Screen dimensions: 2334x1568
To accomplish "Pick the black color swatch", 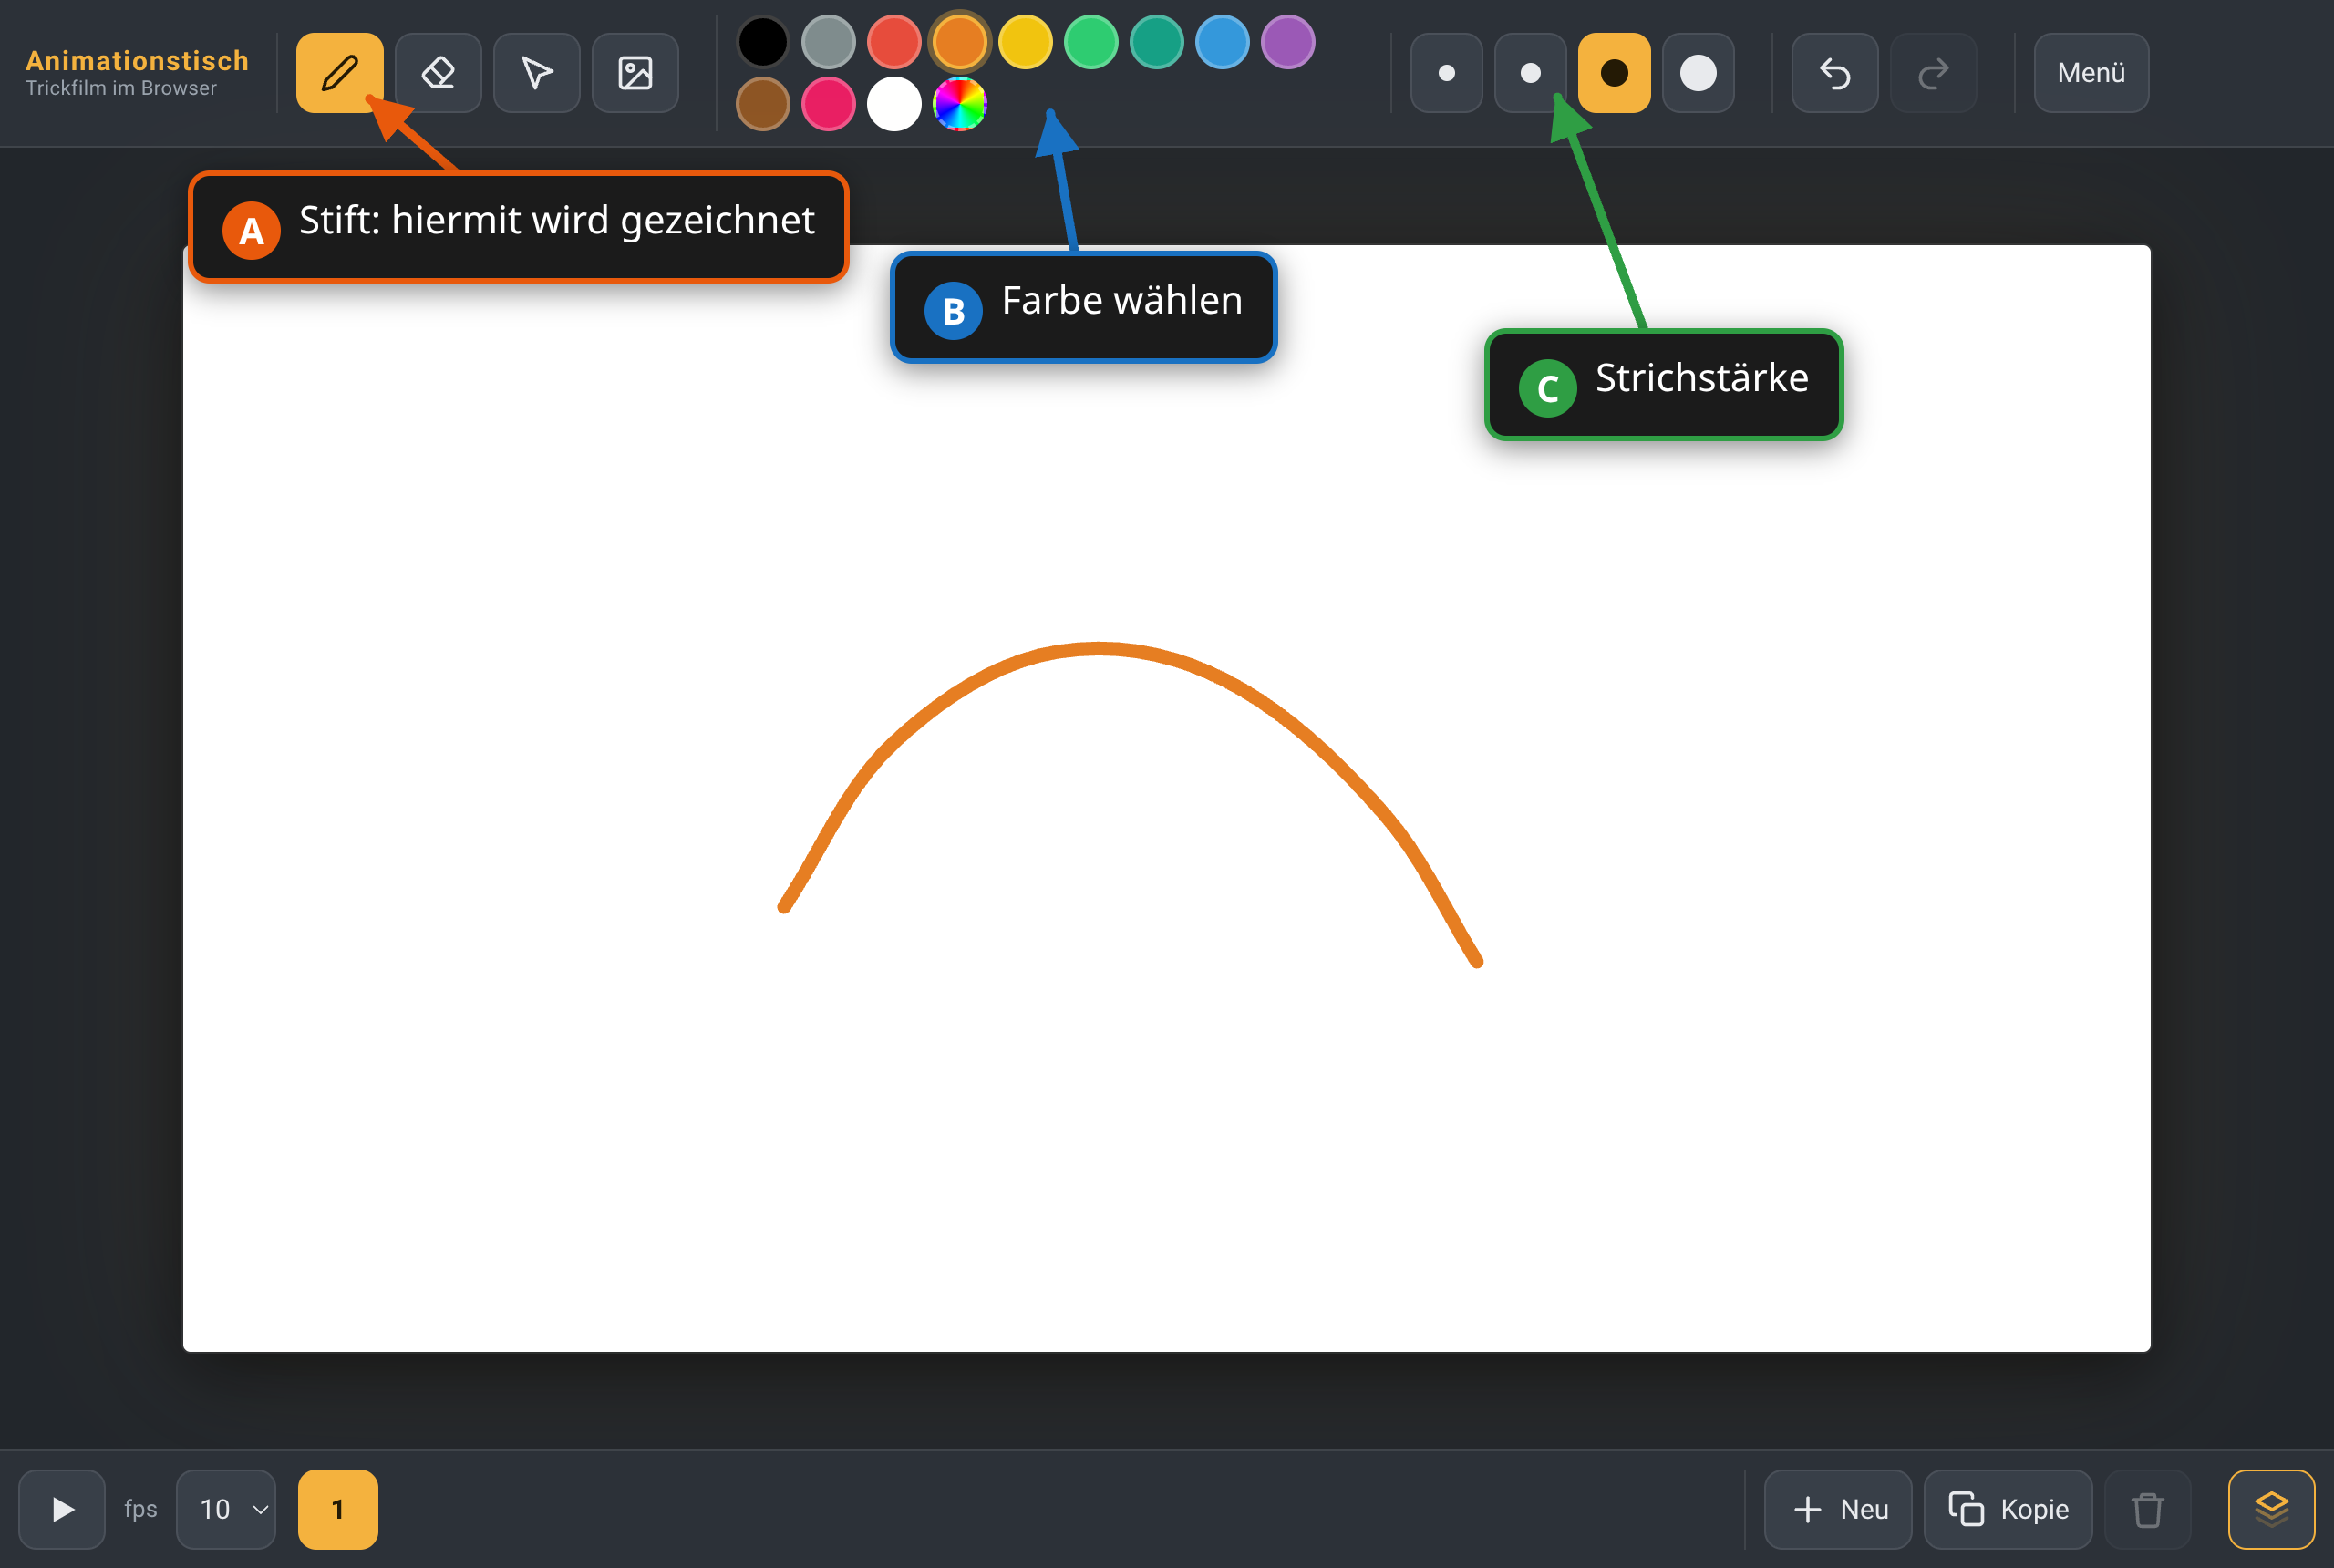I will pos(763,42).
